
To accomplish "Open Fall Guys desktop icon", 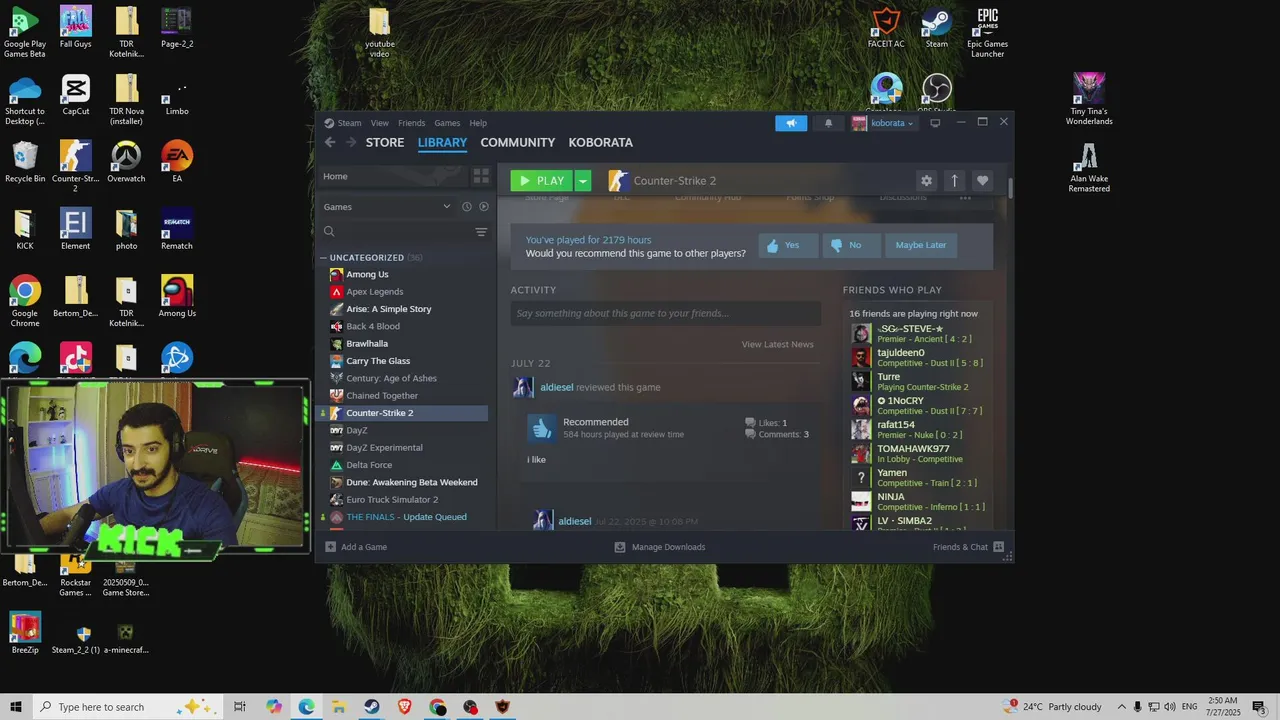I will [75, 28].
